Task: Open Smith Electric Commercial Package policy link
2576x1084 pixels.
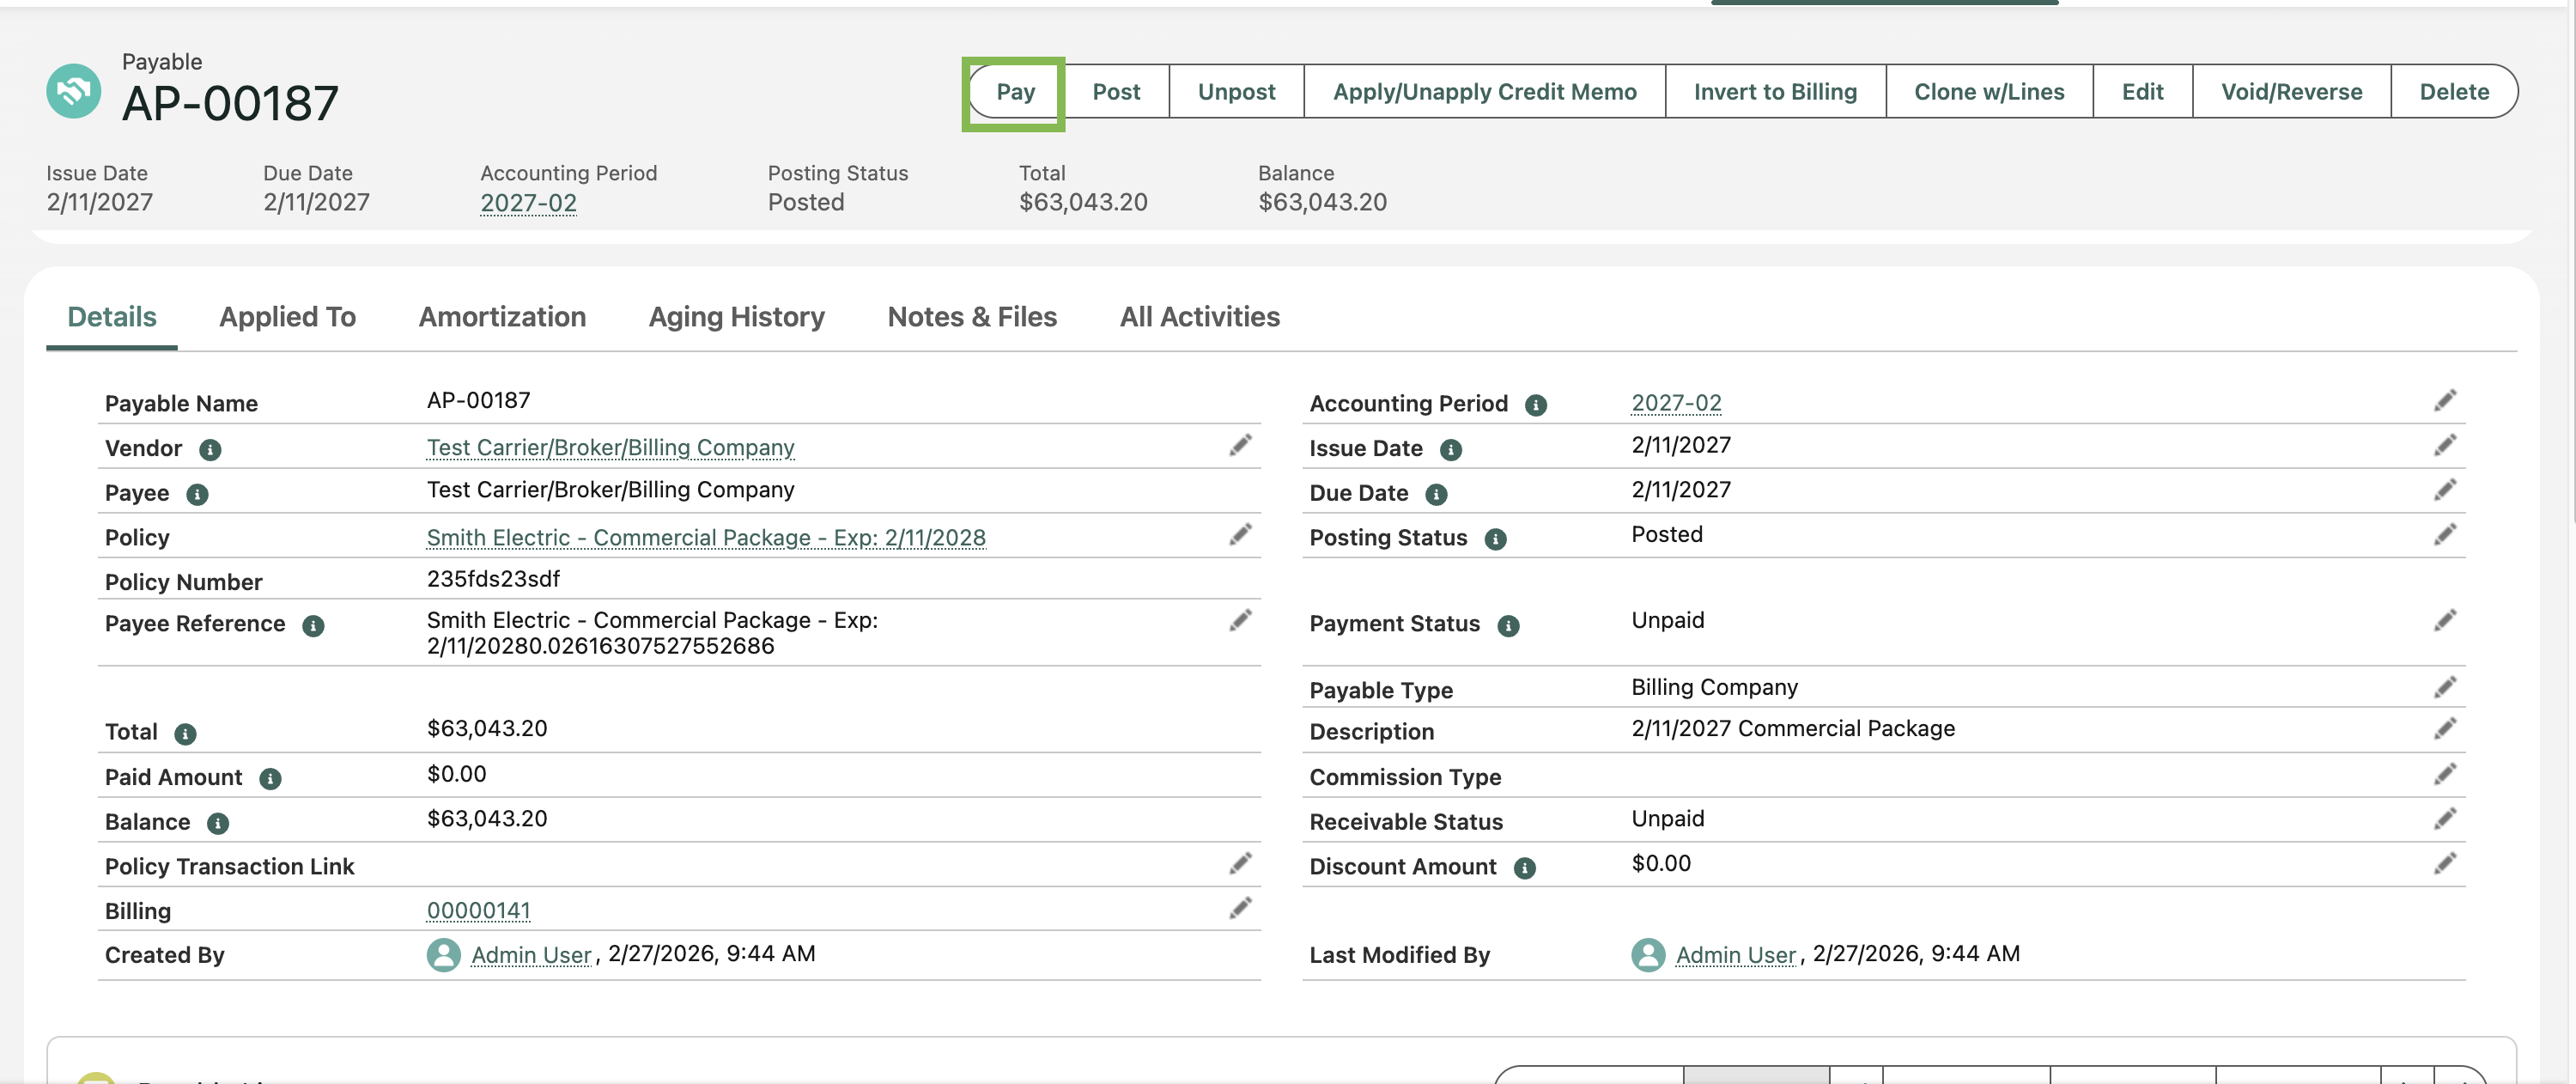Action: pos(706,538)
